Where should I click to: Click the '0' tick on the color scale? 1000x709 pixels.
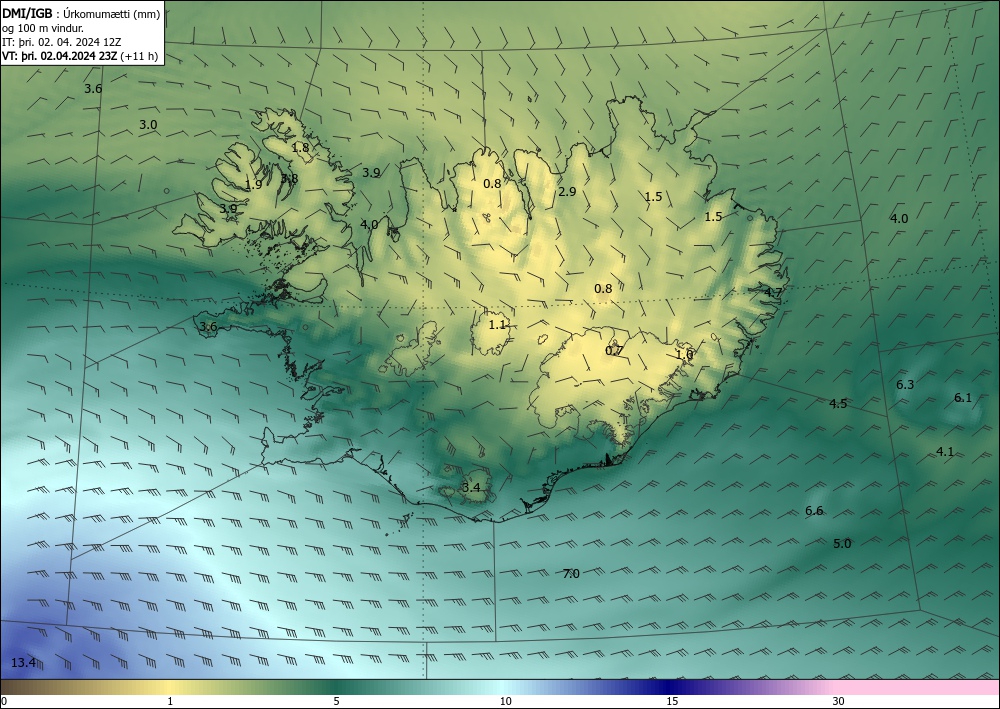click(4, 701)
